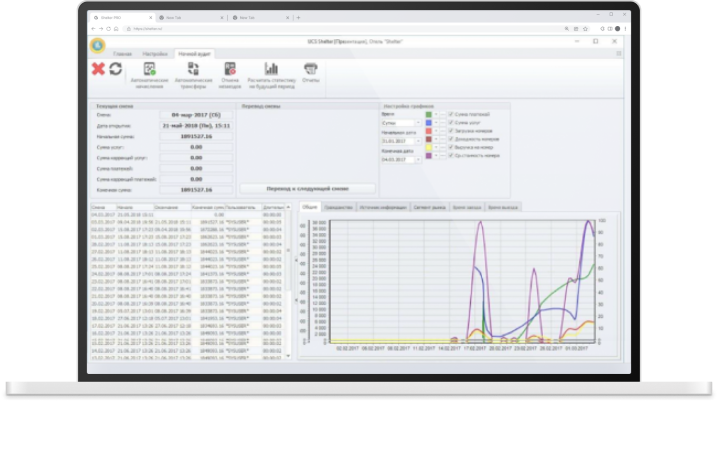Image resolution: width=718 pixels, height=450 pixels.
Task: Click the browser home icon
Action: coord(116,29)
